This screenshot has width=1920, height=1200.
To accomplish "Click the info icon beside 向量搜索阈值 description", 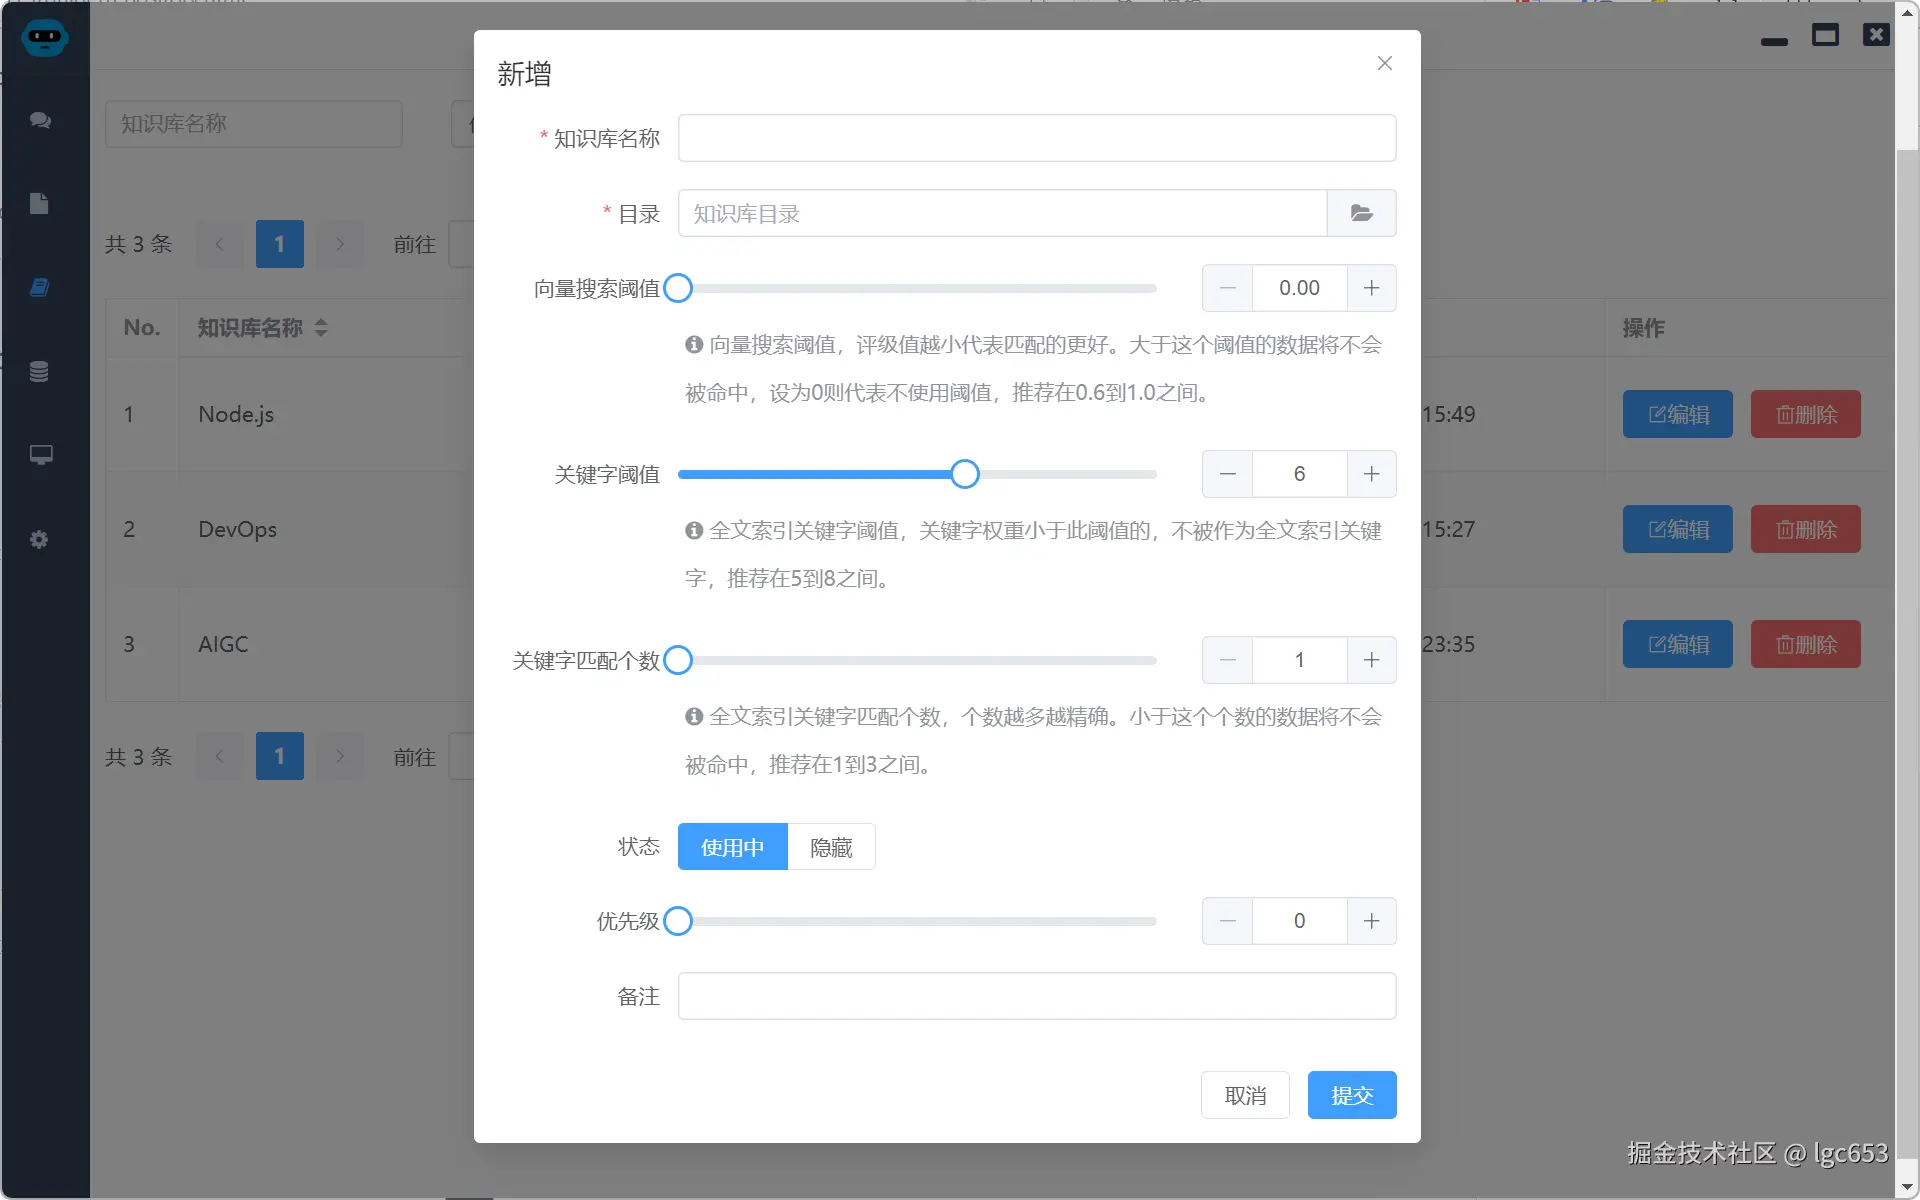I will (693, 345).
